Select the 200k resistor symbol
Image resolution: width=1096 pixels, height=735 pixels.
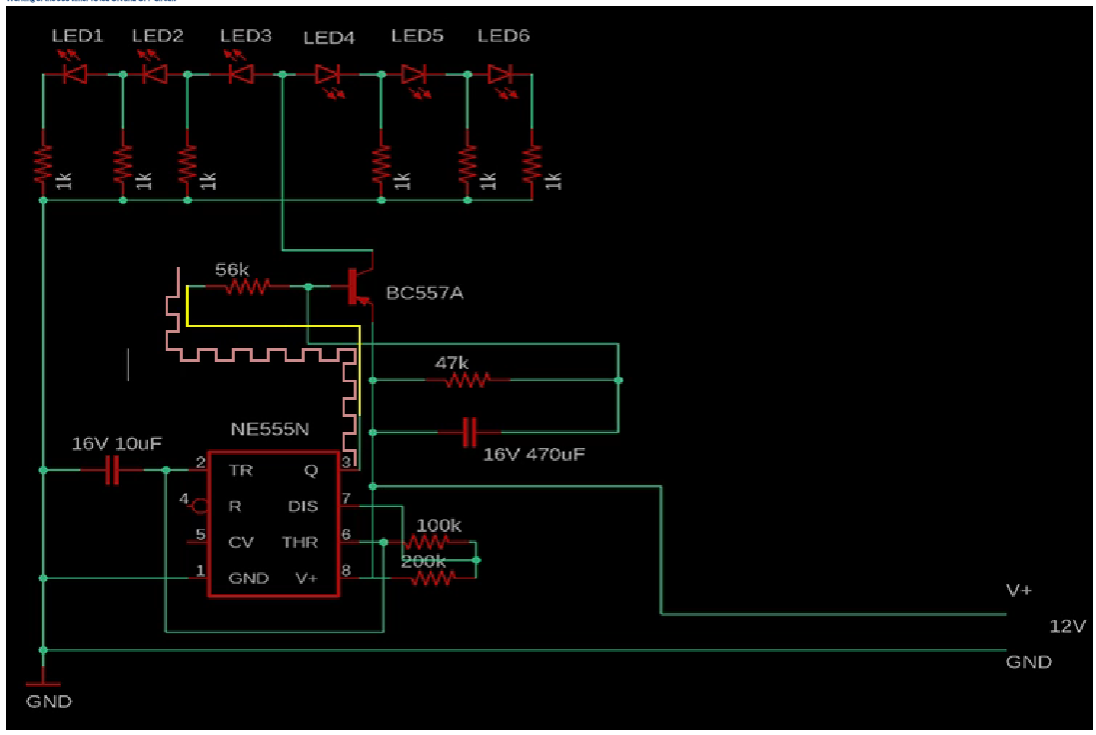tap(431, 577)
